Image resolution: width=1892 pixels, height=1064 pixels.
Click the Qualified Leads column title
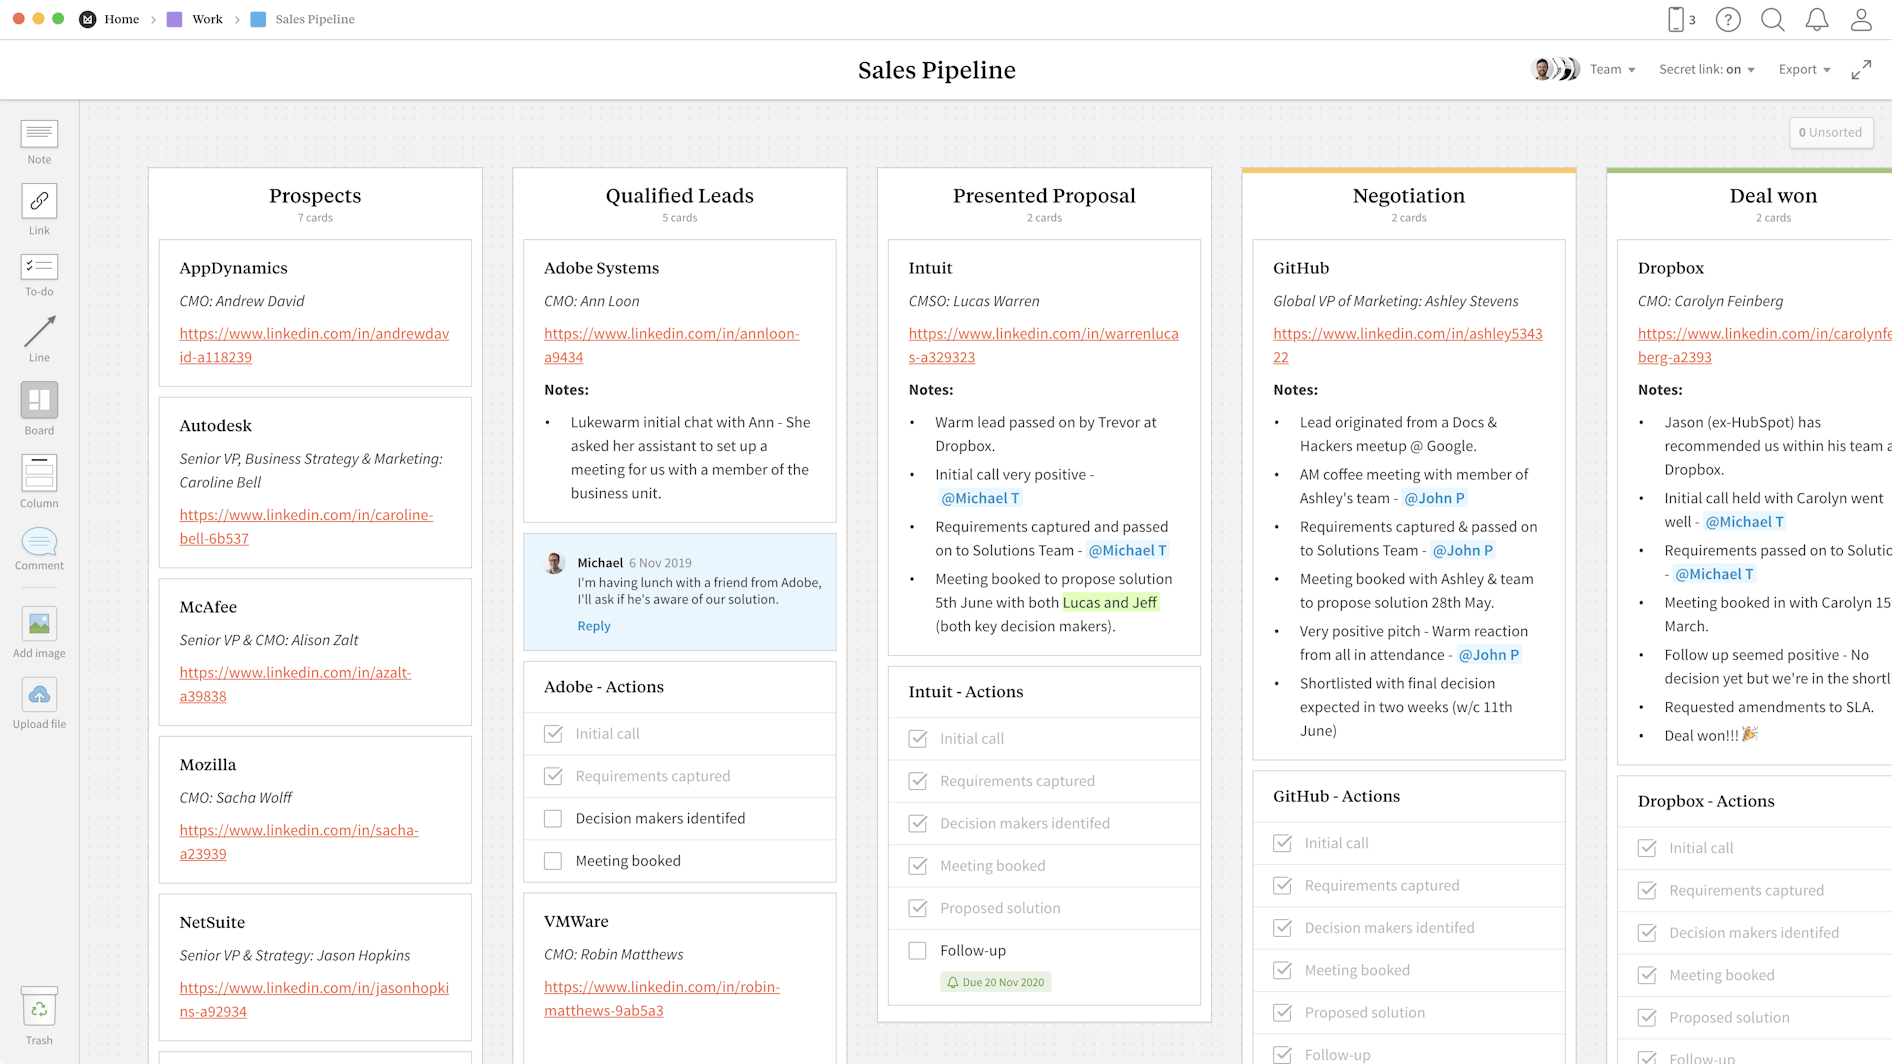click(680, 196)
